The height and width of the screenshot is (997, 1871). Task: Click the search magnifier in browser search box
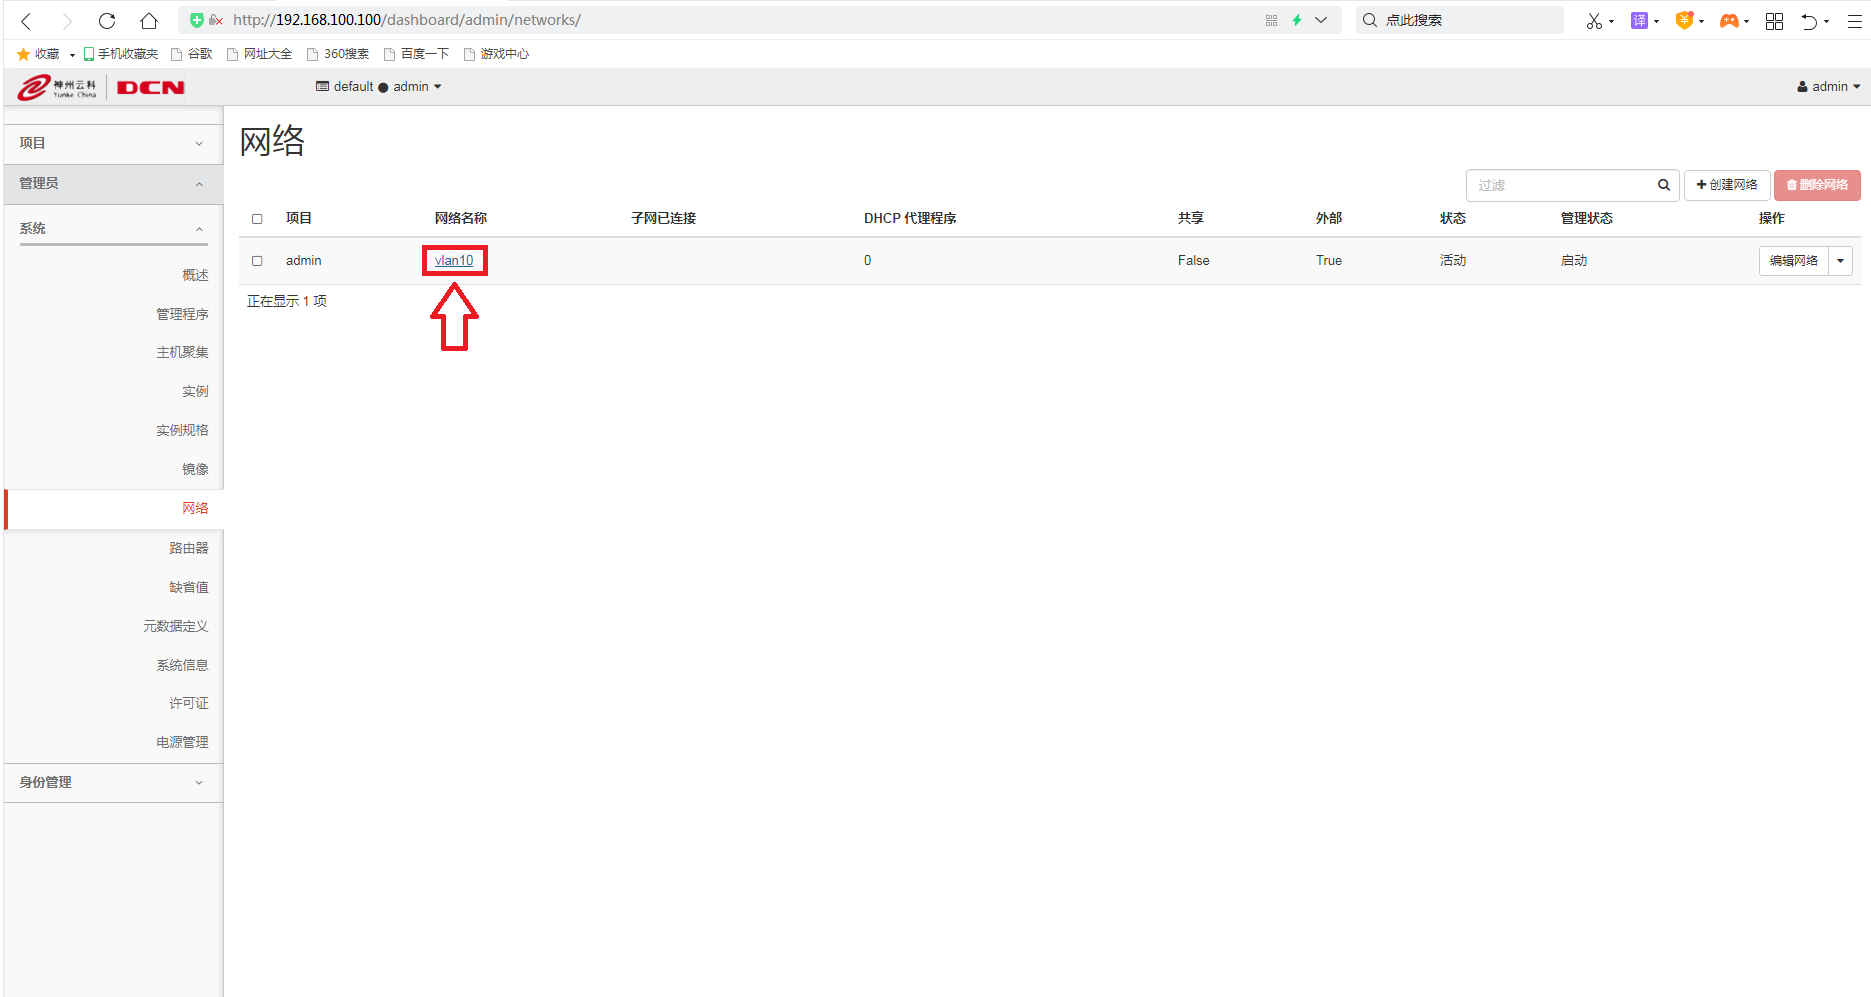(x=1370, y=20)
